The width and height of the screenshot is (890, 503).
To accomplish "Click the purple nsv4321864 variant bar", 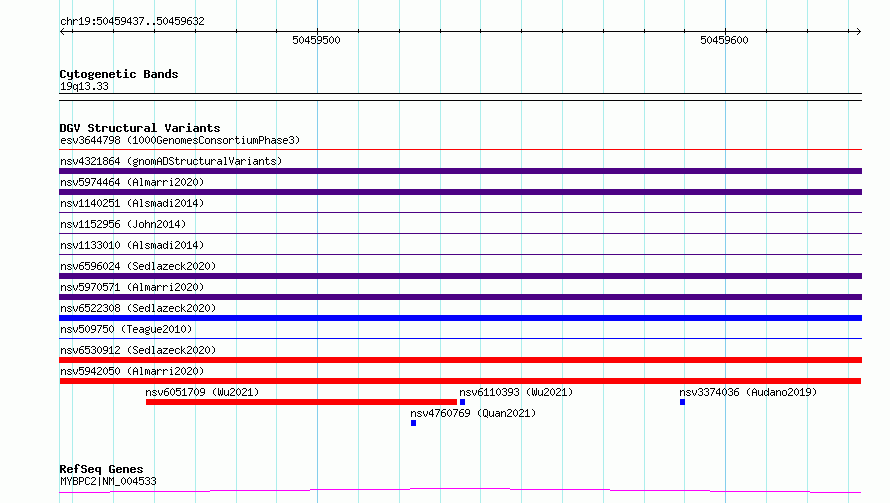I will pyautogui.click(x=460, y=171).
